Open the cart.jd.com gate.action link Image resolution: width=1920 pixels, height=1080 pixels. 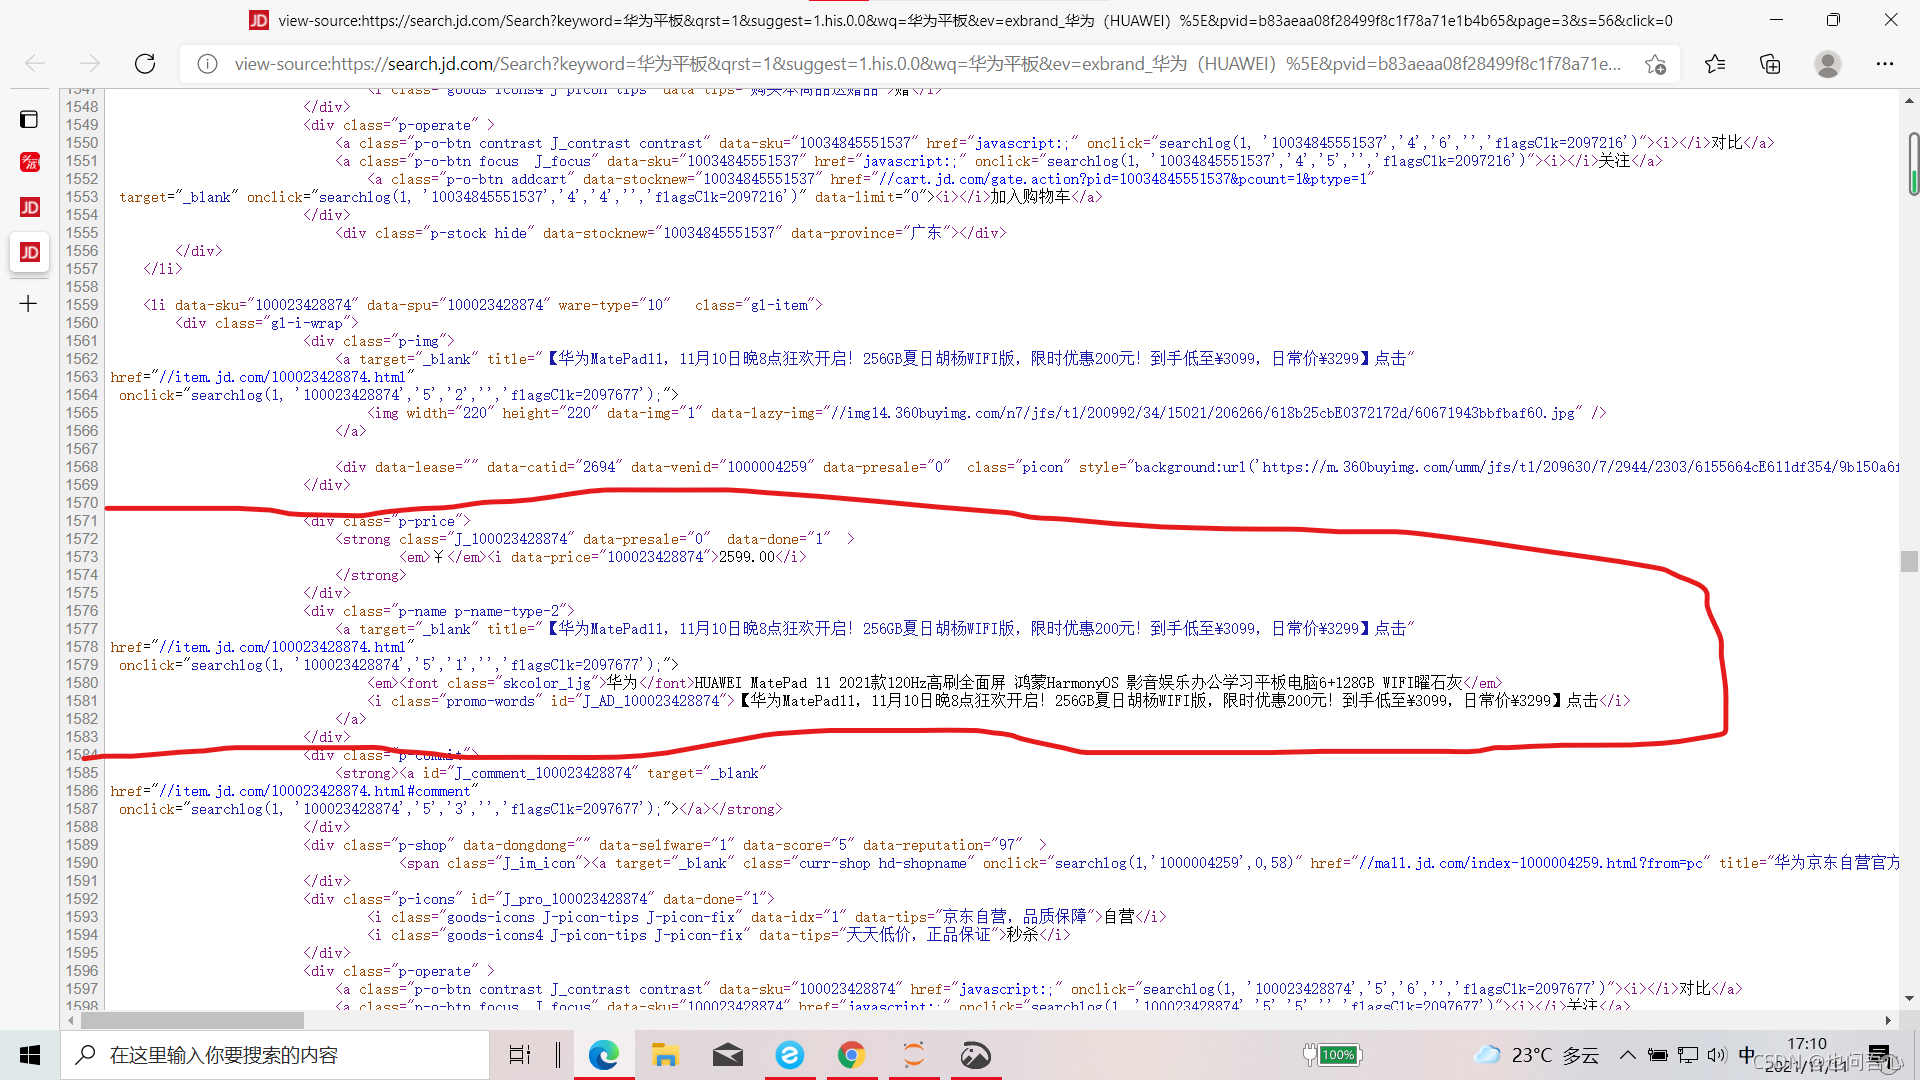point(1123,179)
